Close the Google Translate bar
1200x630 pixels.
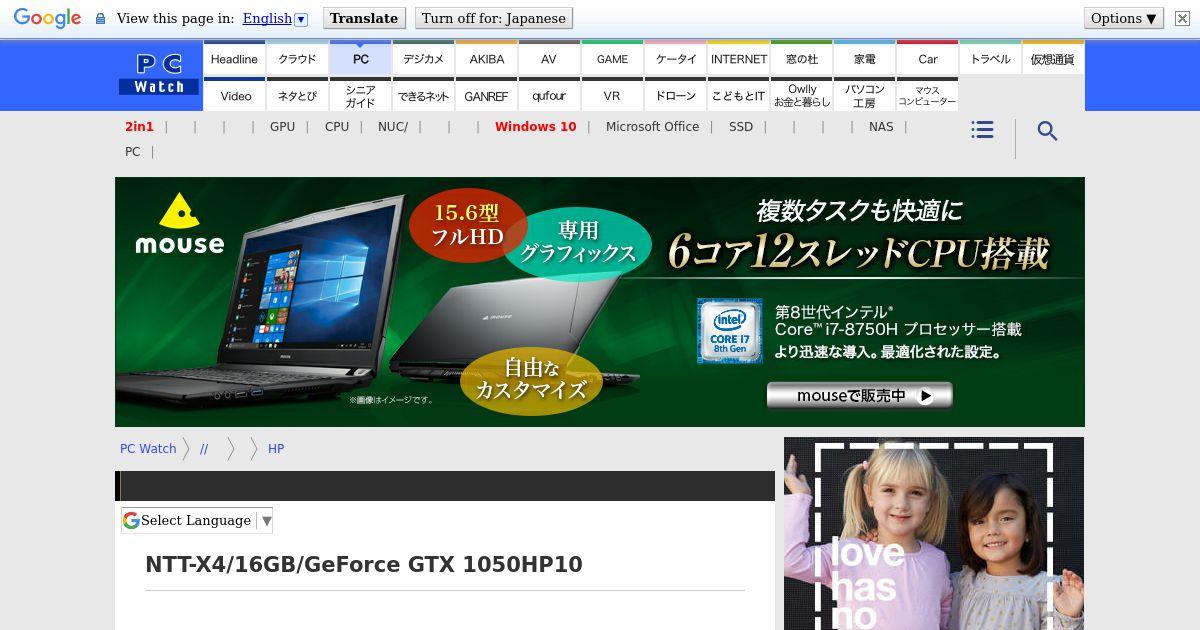coord(1182,18)
